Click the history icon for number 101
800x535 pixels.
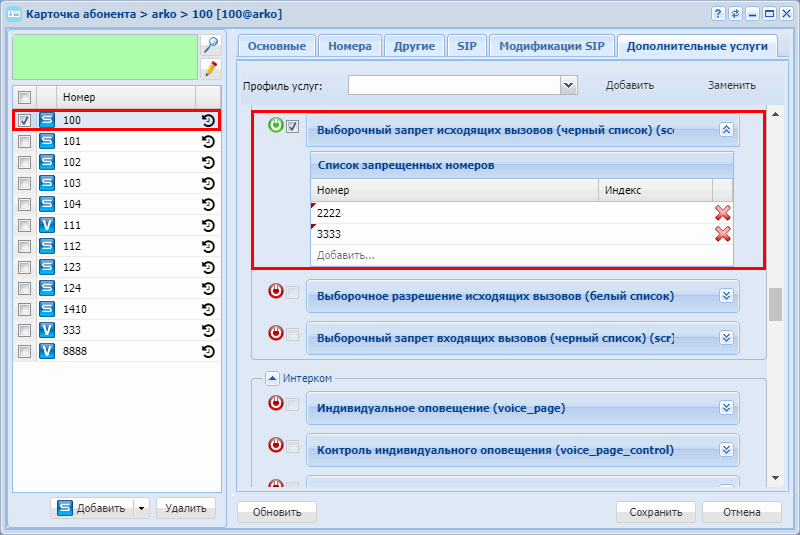click(x=208, y=141)
